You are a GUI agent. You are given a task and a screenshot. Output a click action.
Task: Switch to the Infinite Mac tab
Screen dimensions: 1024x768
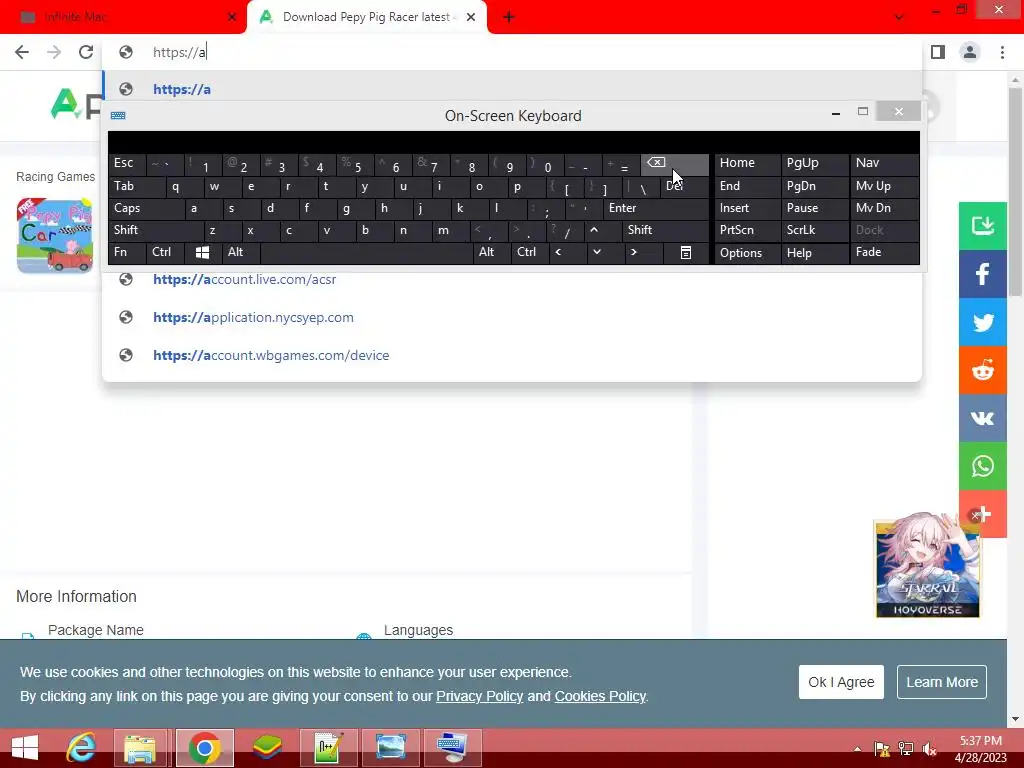coord(123,17)
